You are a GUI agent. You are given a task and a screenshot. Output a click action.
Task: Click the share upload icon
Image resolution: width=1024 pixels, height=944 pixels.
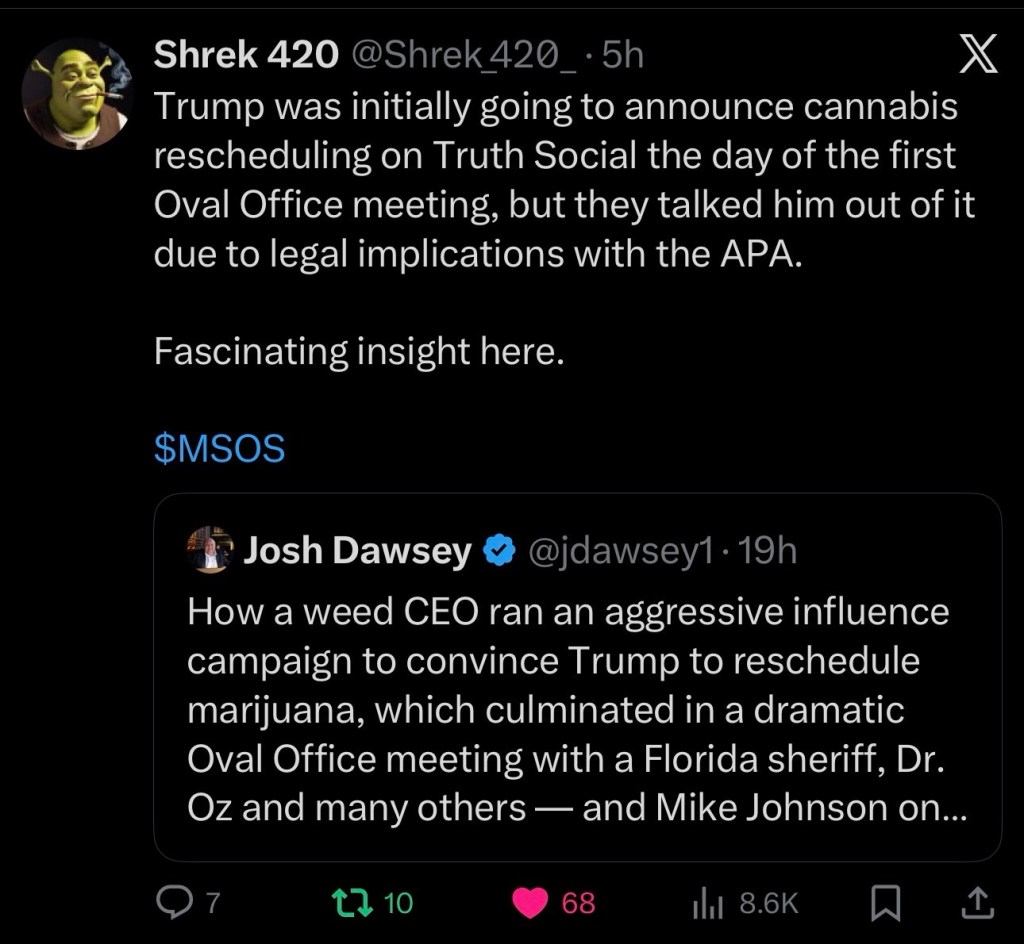[x=977, y=903]
